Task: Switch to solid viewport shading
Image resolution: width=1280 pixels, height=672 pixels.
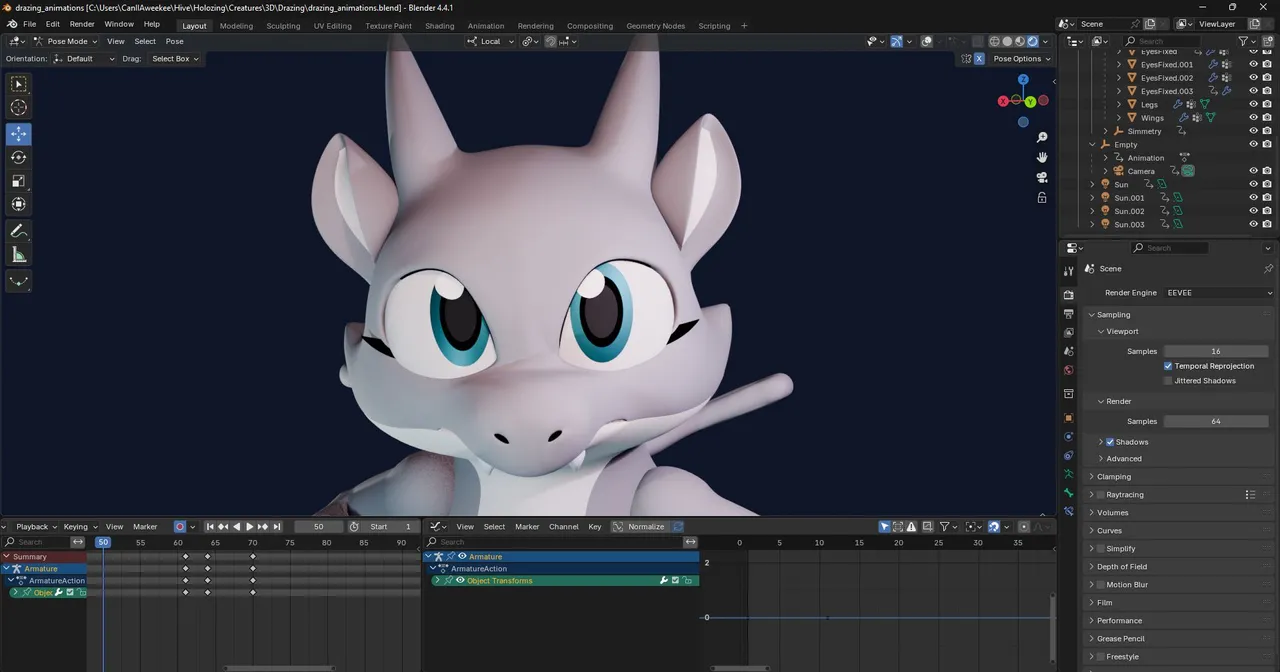Action: (1007, 42)
